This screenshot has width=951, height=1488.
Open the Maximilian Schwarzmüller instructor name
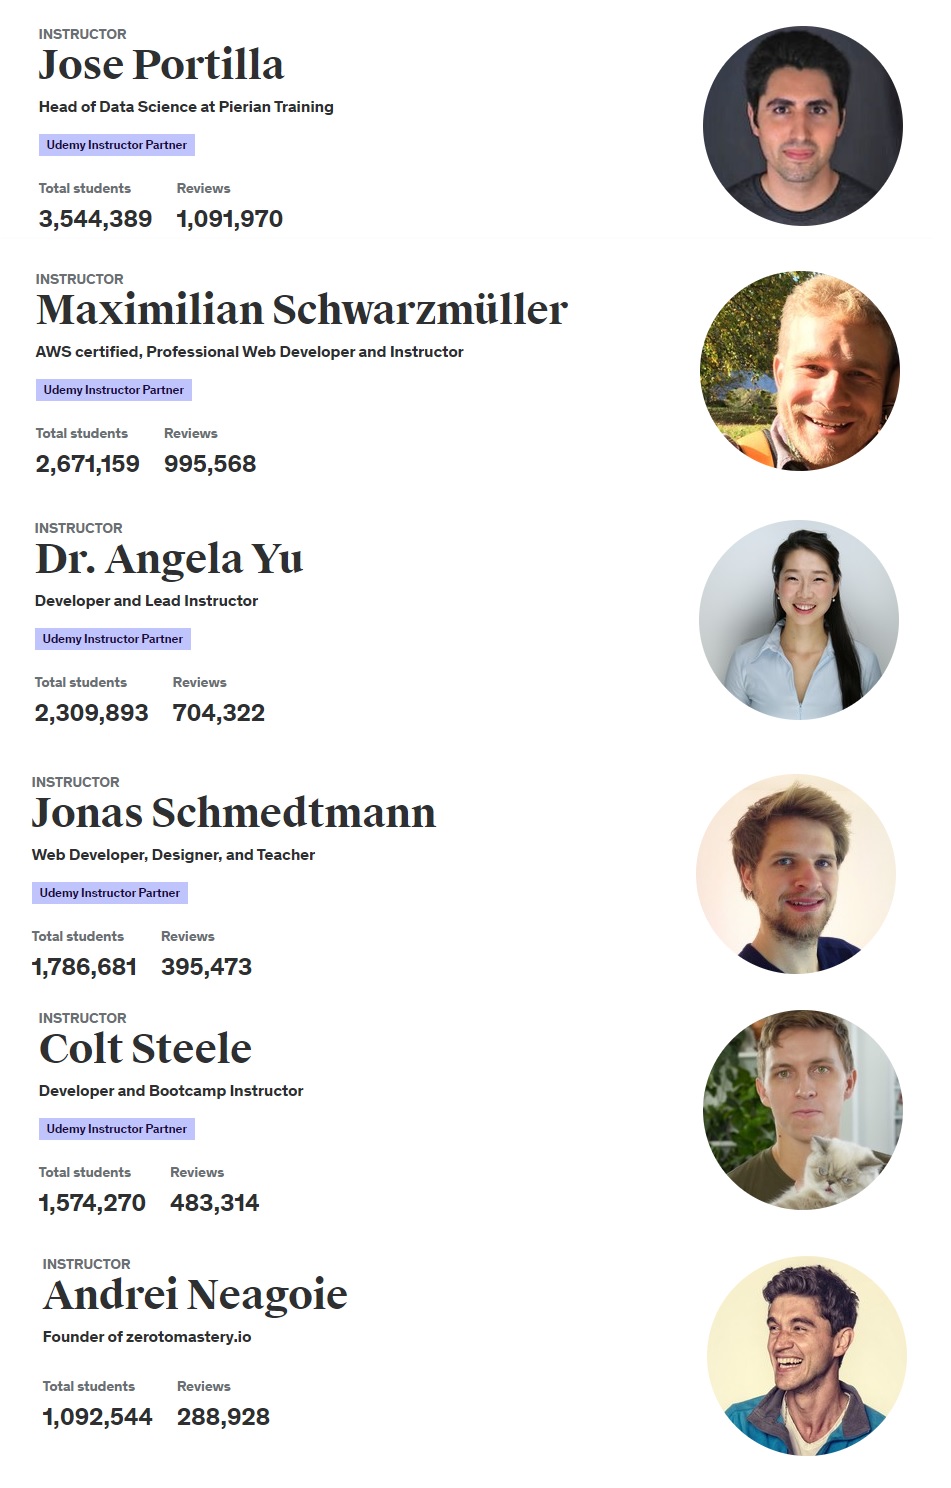302,310
